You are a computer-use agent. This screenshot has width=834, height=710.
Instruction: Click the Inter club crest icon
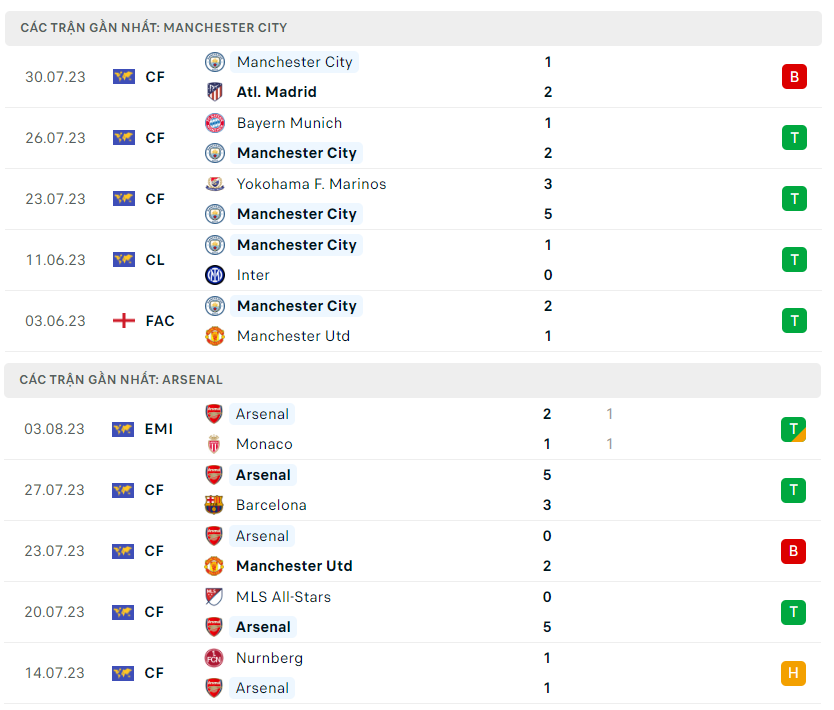(x=215, y=275)
